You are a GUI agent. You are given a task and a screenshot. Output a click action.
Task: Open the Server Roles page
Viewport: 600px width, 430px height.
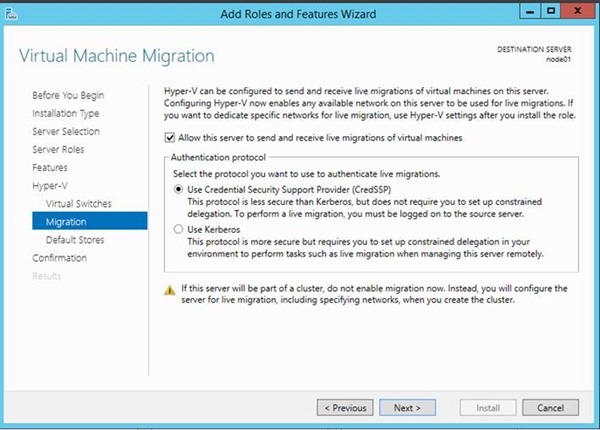point(58,149)
